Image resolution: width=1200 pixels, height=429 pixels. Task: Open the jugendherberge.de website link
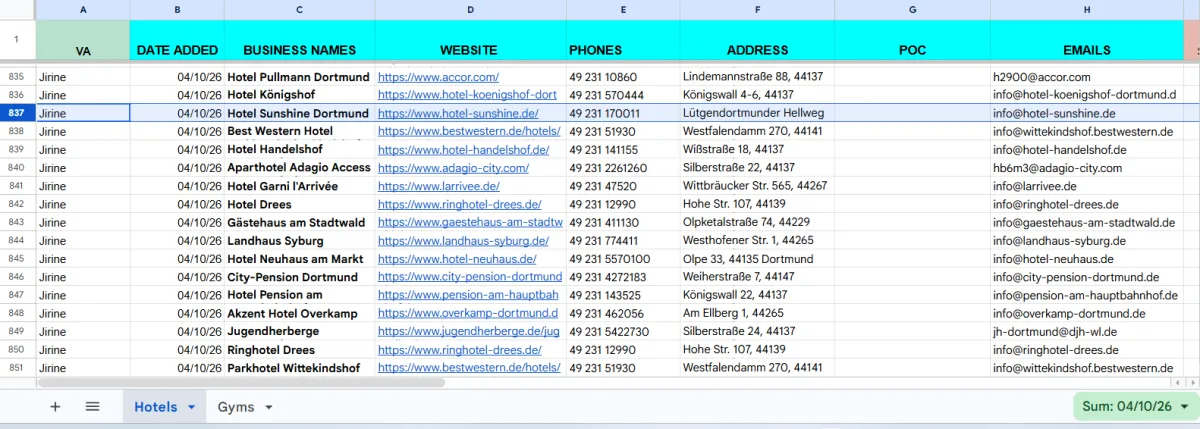click(469, 331)
